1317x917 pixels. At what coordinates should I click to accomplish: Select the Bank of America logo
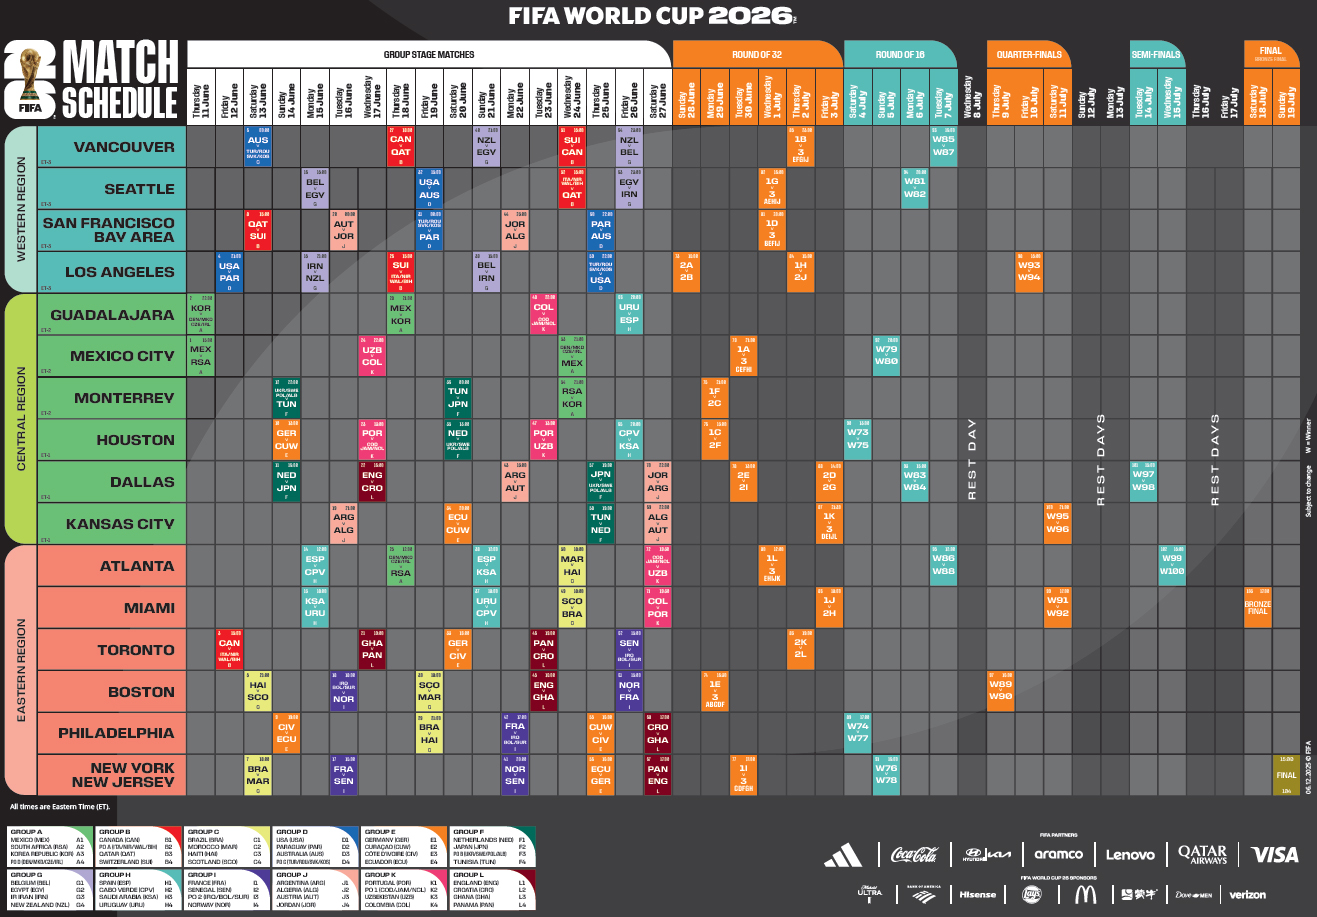(x=923, y=893)
